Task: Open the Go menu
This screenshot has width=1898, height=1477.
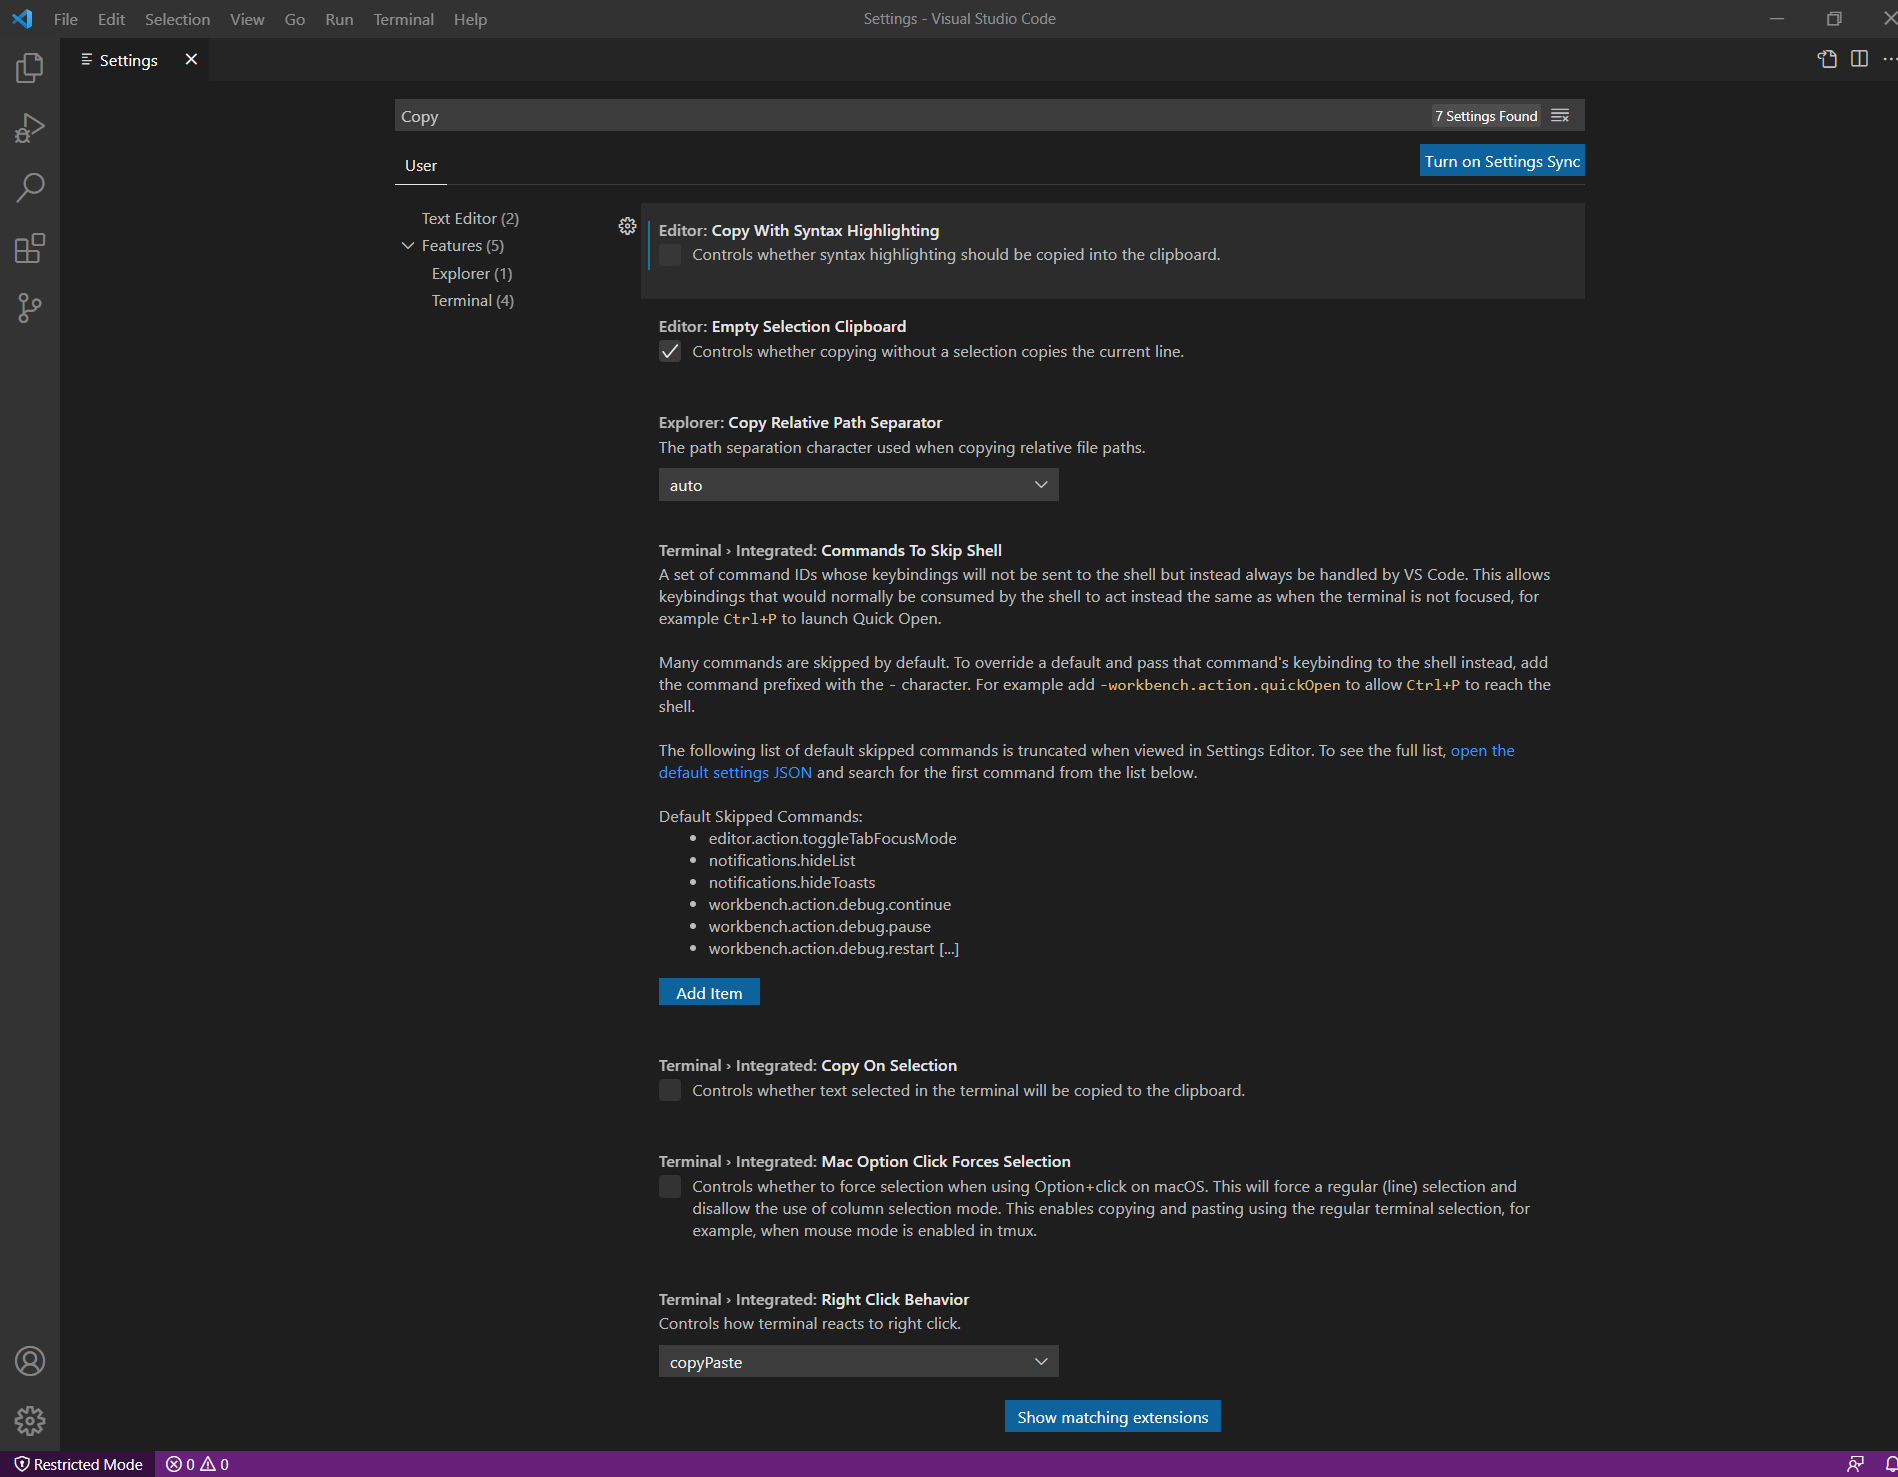Action: (x=295, y=19)
